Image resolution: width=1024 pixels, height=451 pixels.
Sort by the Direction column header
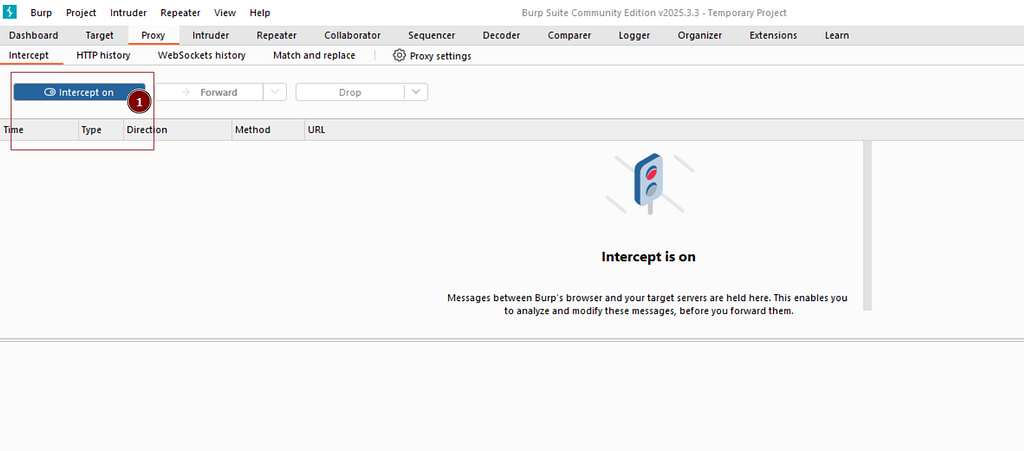coord(178,130)
